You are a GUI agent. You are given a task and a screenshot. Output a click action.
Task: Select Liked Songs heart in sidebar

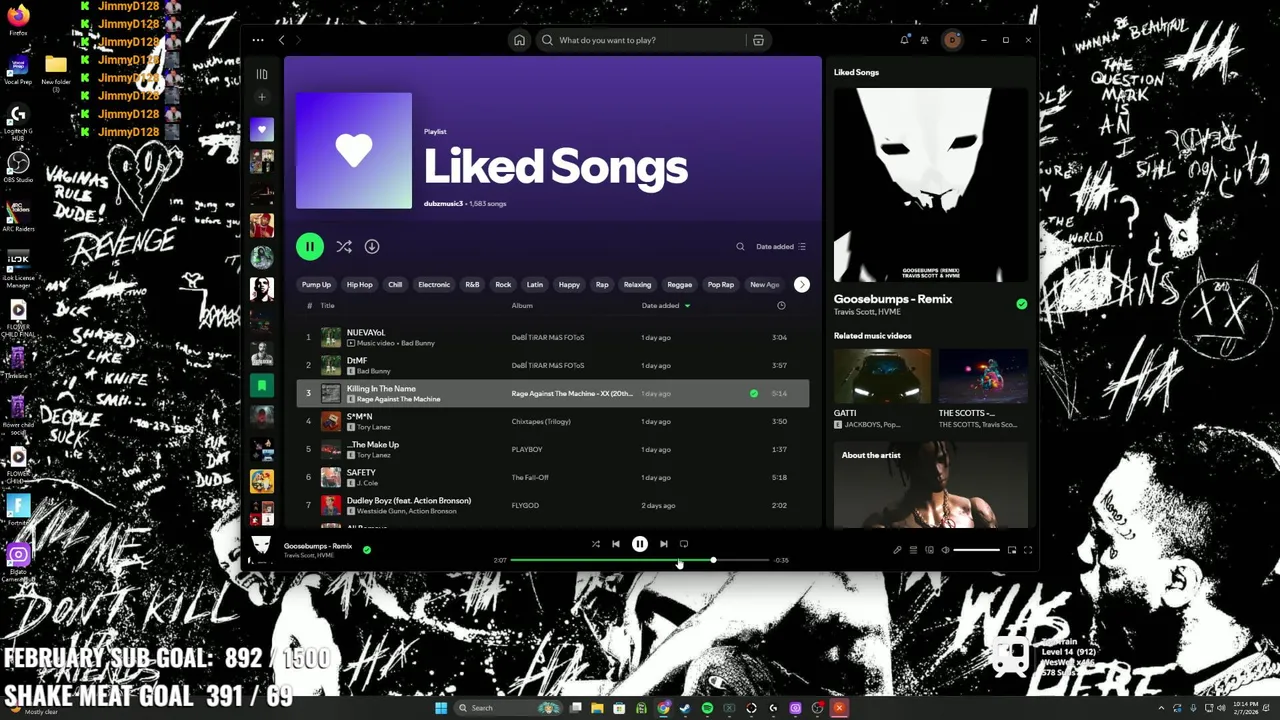pos(262,129)
